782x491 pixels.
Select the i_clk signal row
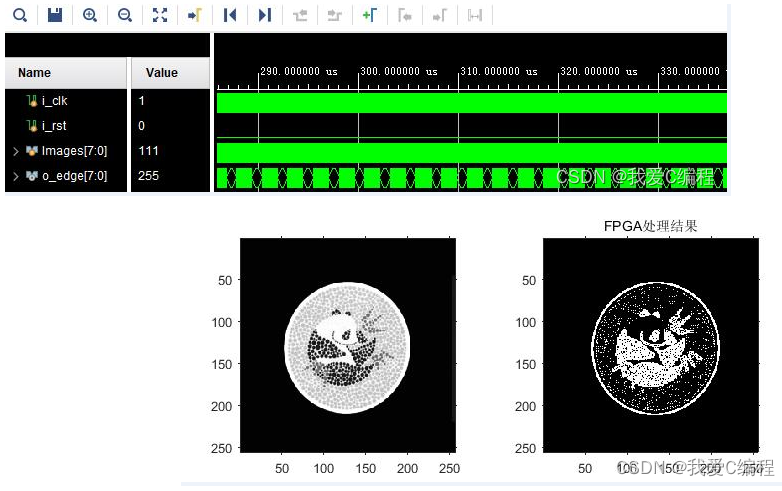(66, 101)
